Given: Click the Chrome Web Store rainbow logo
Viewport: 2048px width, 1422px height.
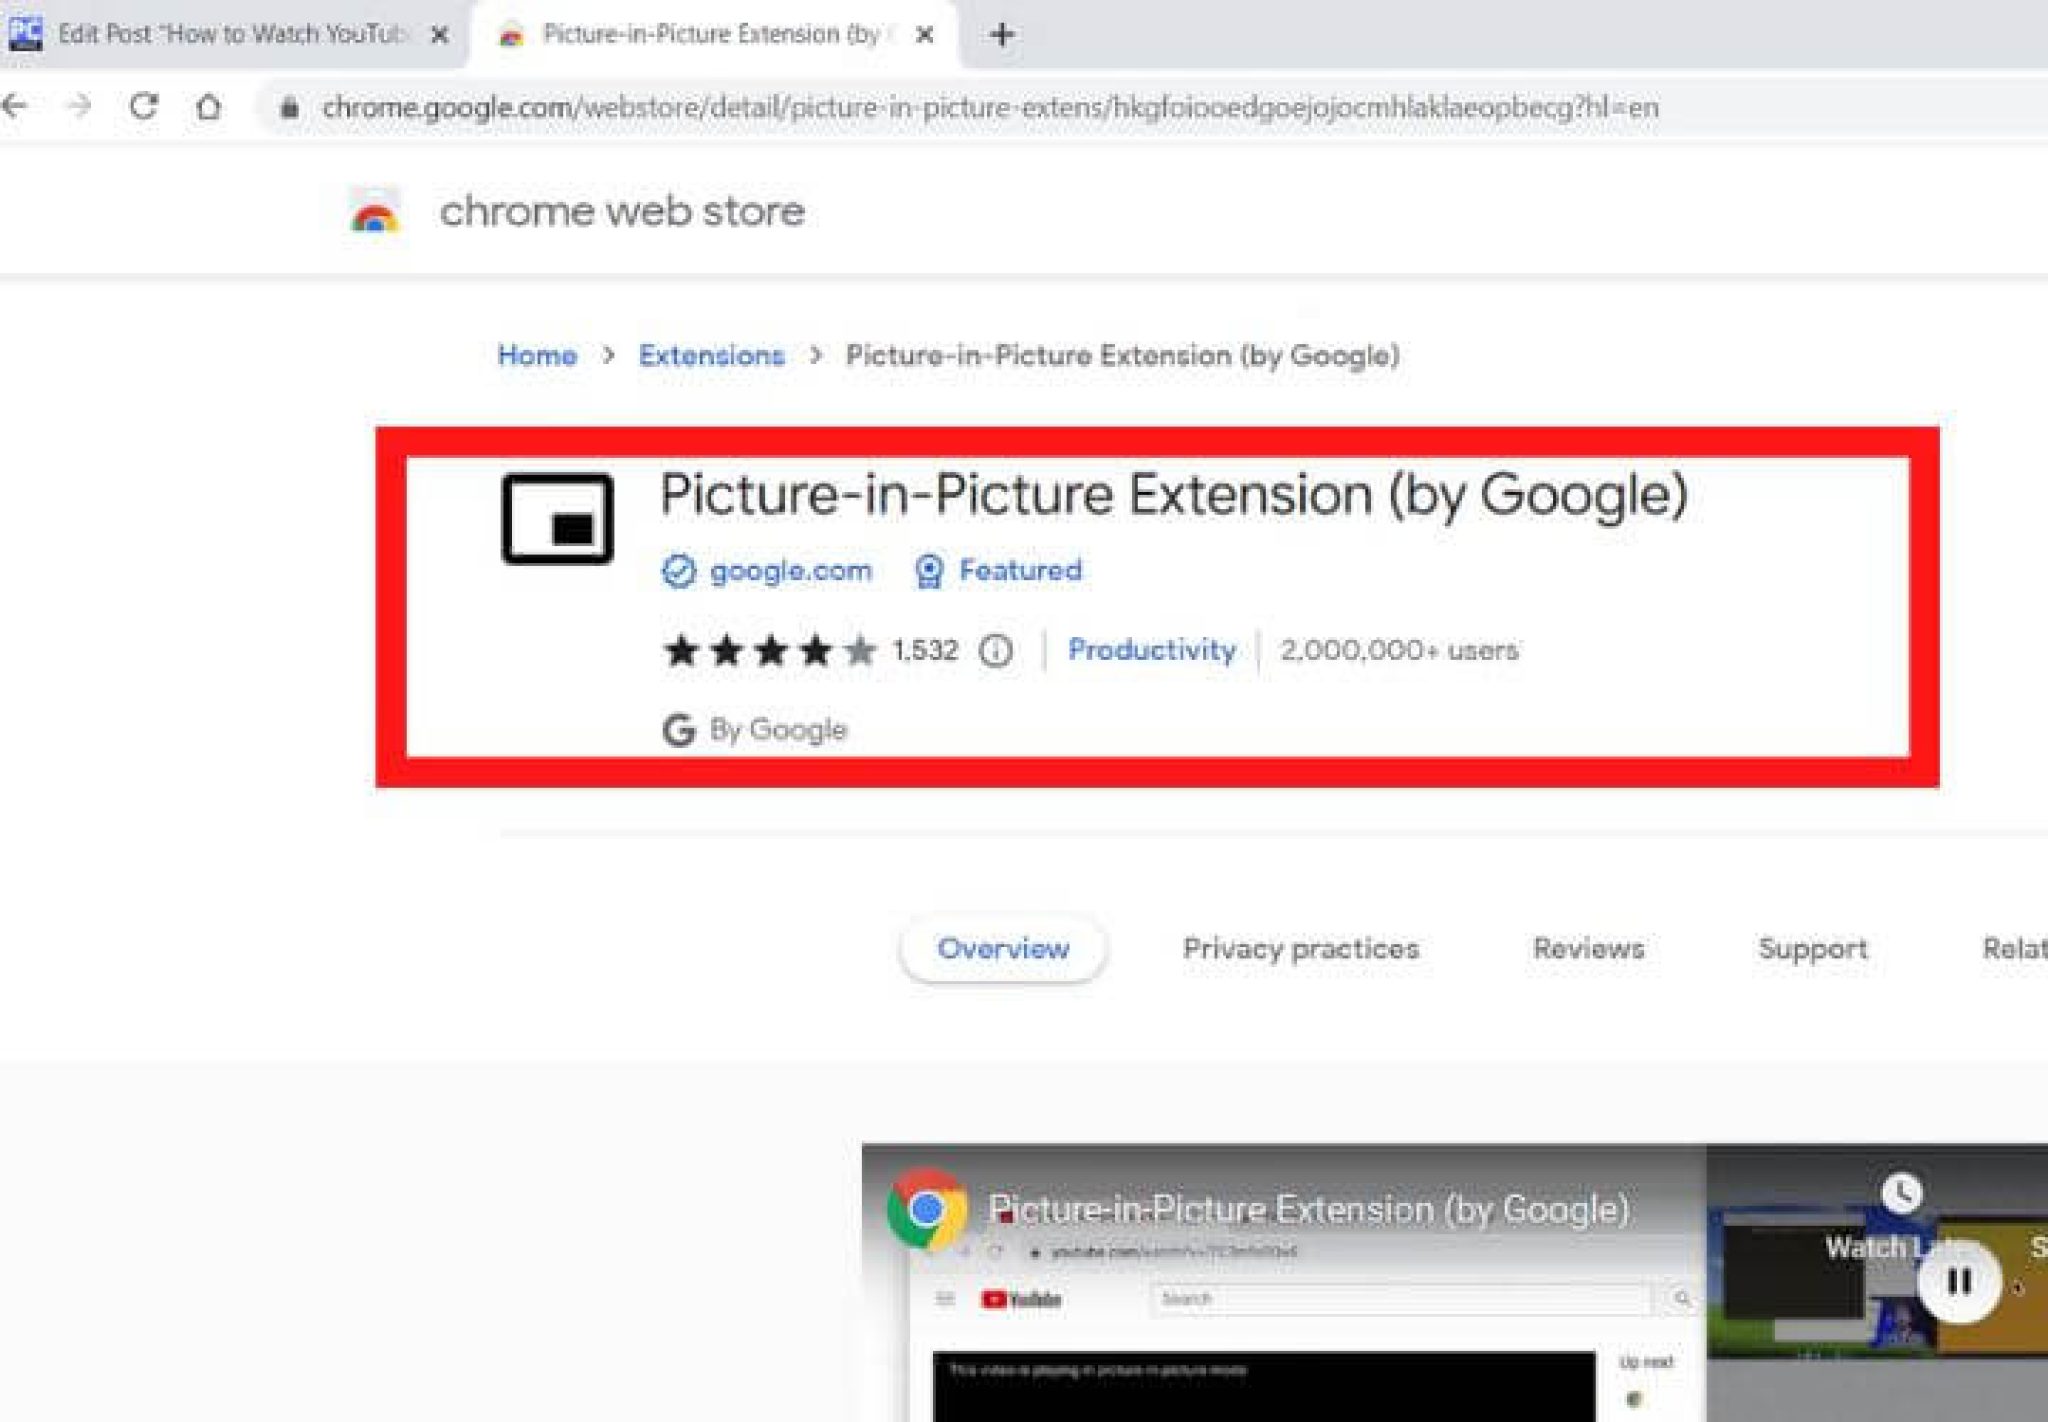Looking at the screenshot, I should coord(375,212).
